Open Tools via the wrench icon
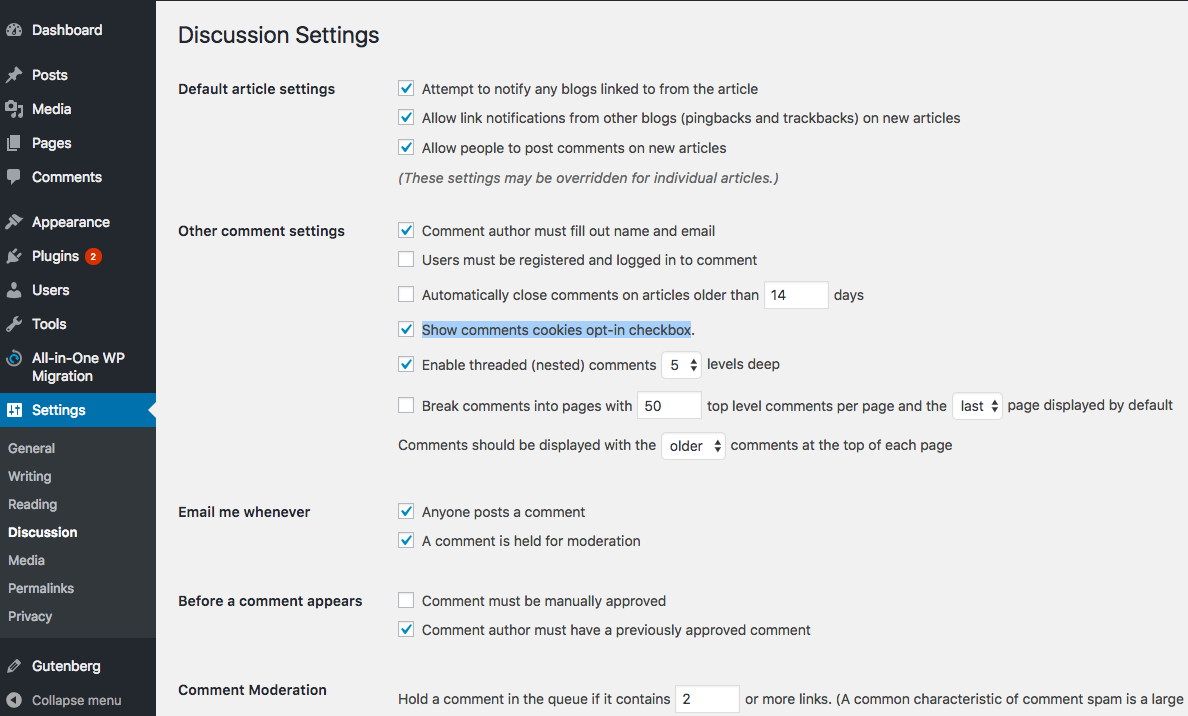Image resolution: width=1188 pixels, height=716 pixels. pos(14,324)
